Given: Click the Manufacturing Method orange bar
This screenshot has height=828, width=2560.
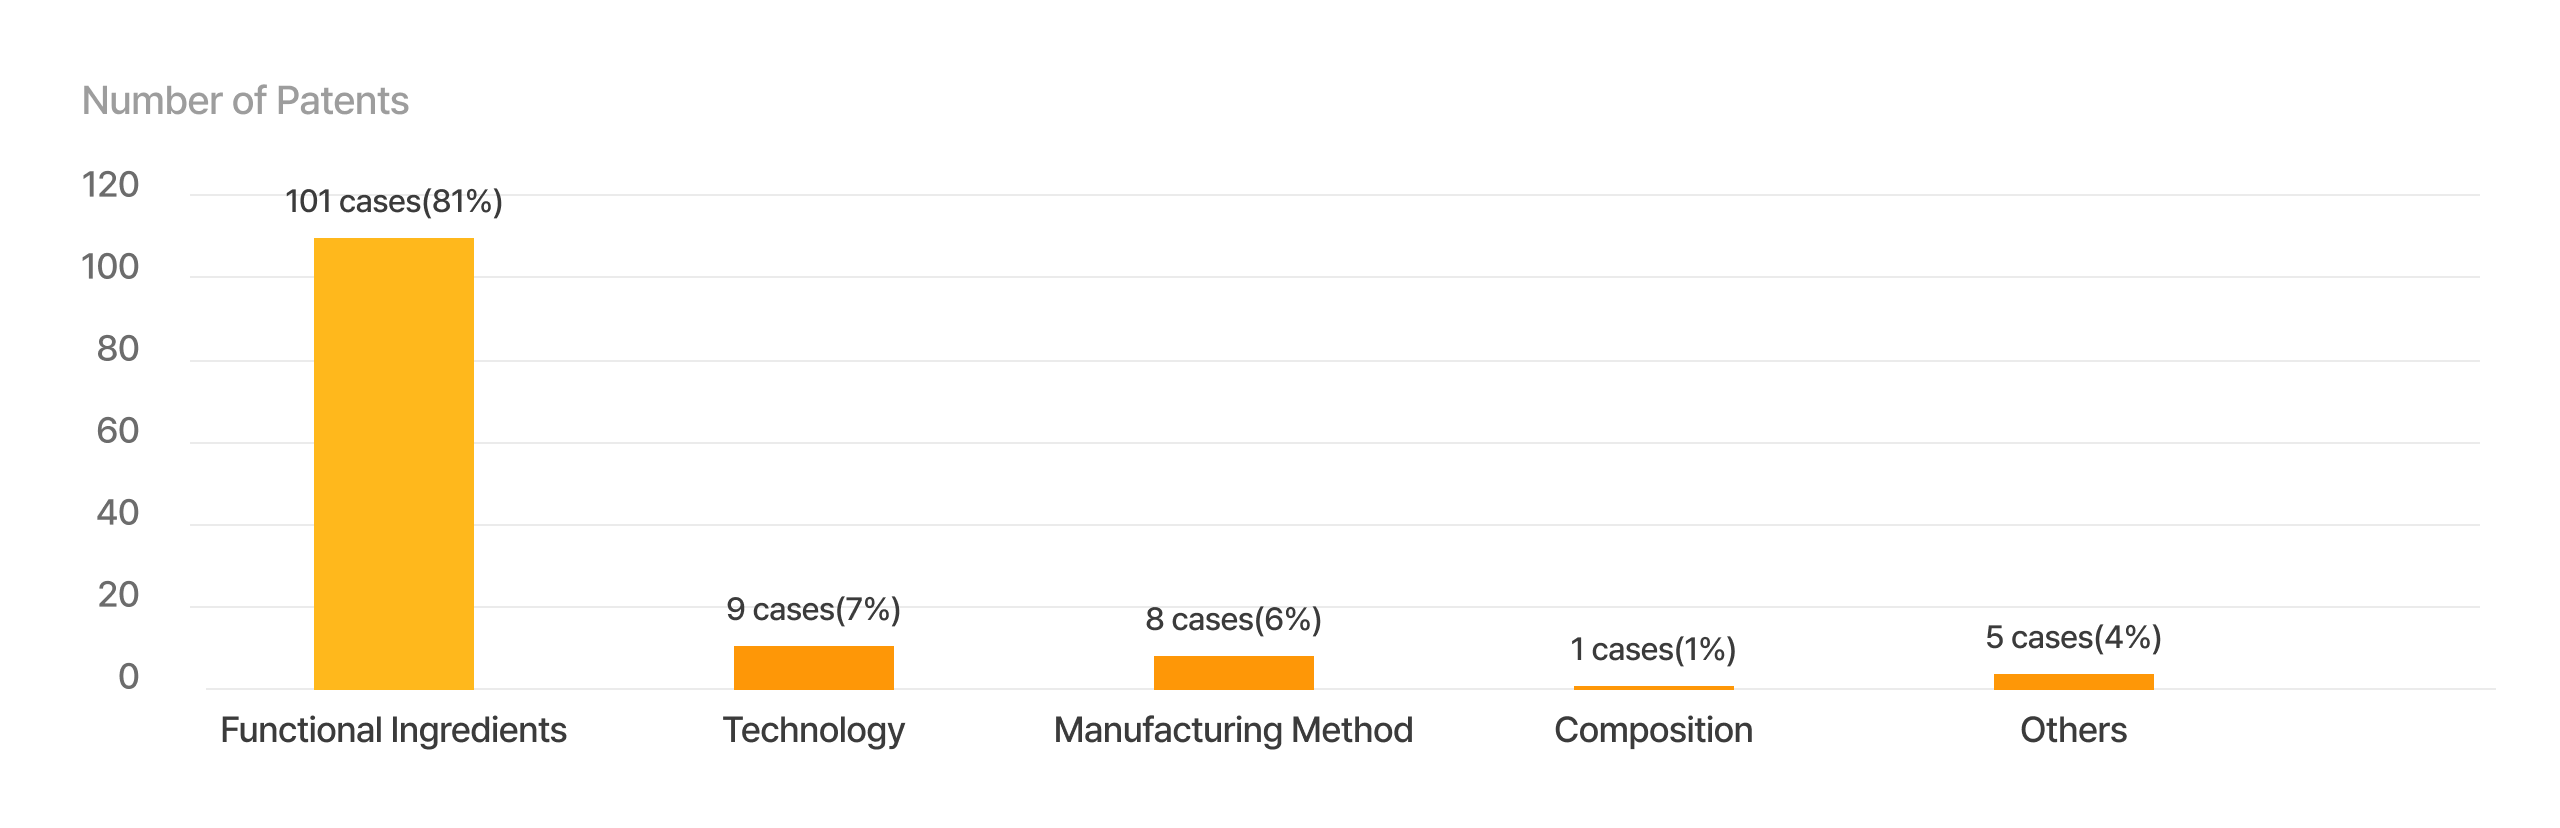Looking at the screenshot, I should click(1233, 672).
